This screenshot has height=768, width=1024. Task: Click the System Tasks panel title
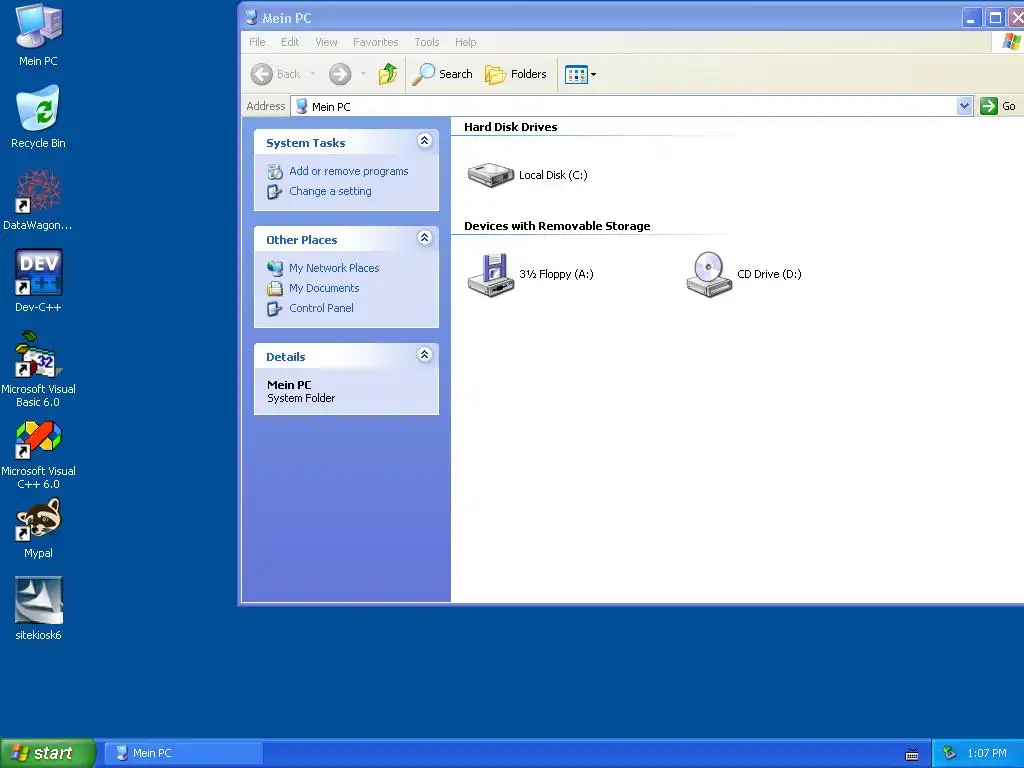pyautogui.click(x=306, y=143)
